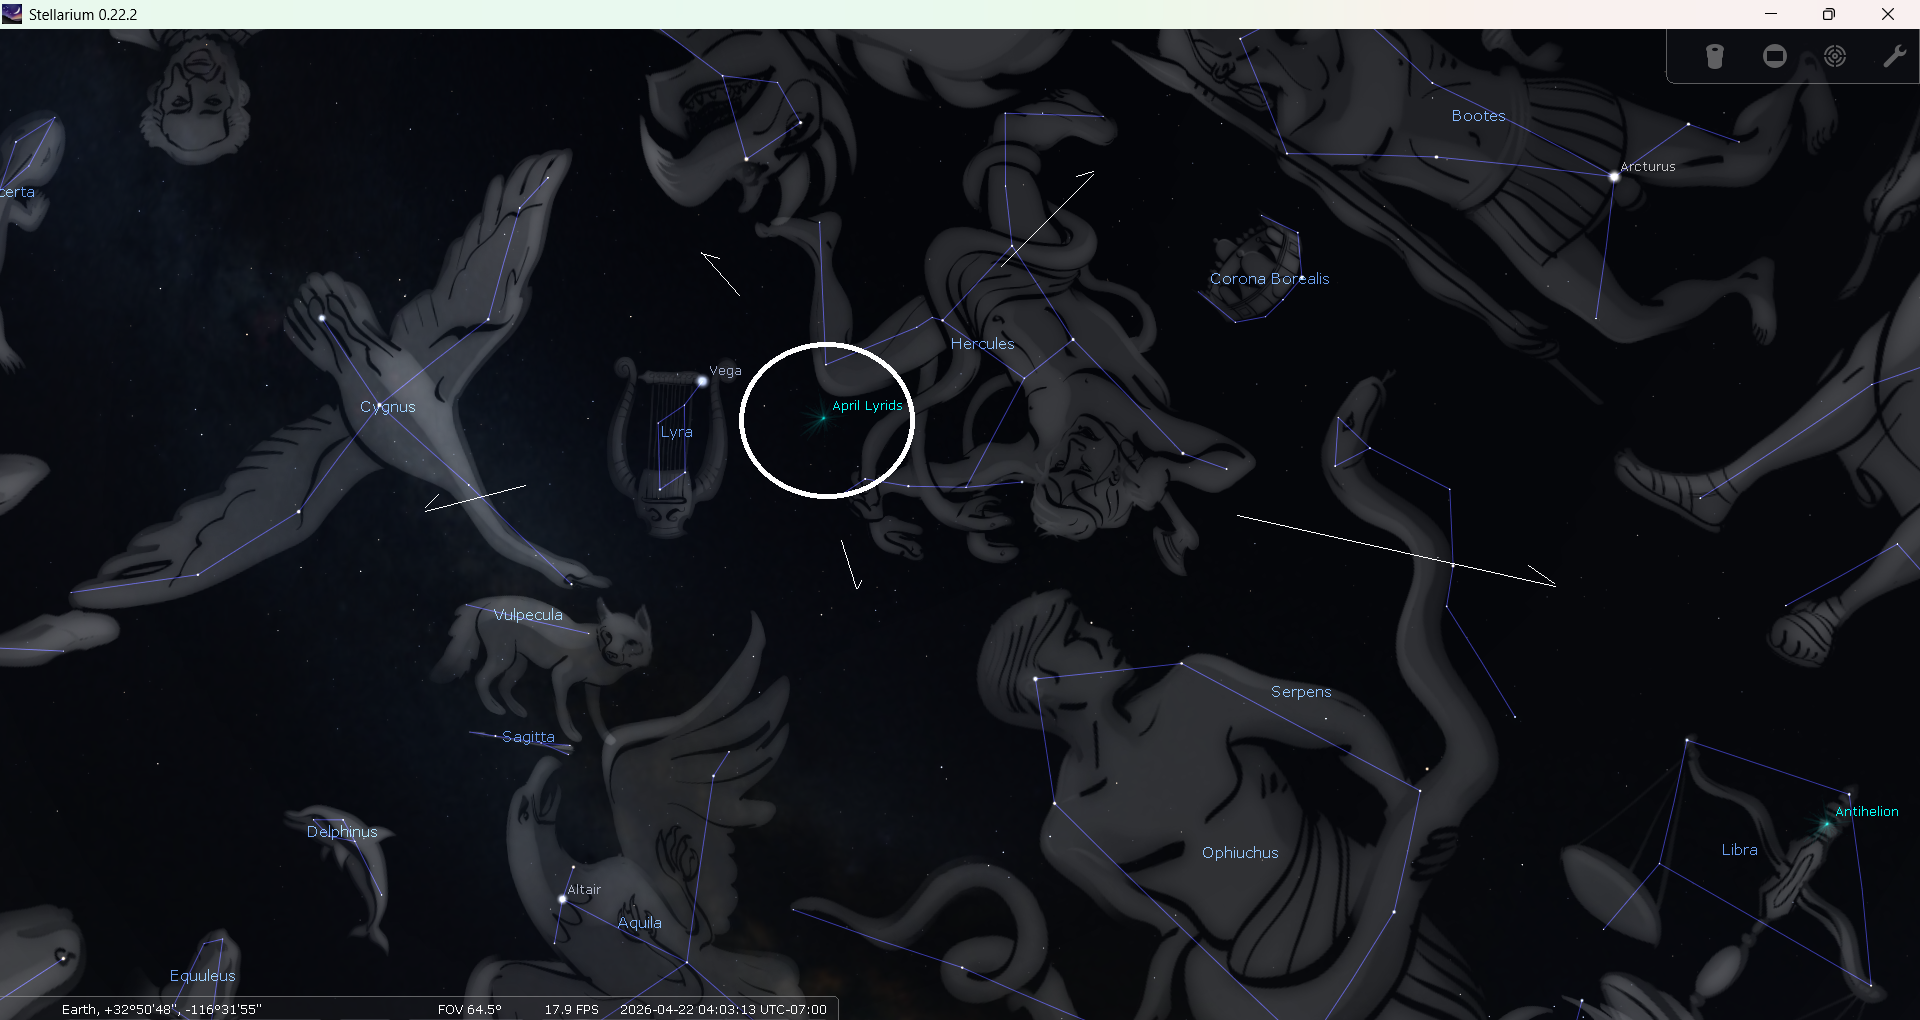Viewport: 1920px width, 1020px height.
Task: Select the April Lyrids radiant marker
Action: 823,418
